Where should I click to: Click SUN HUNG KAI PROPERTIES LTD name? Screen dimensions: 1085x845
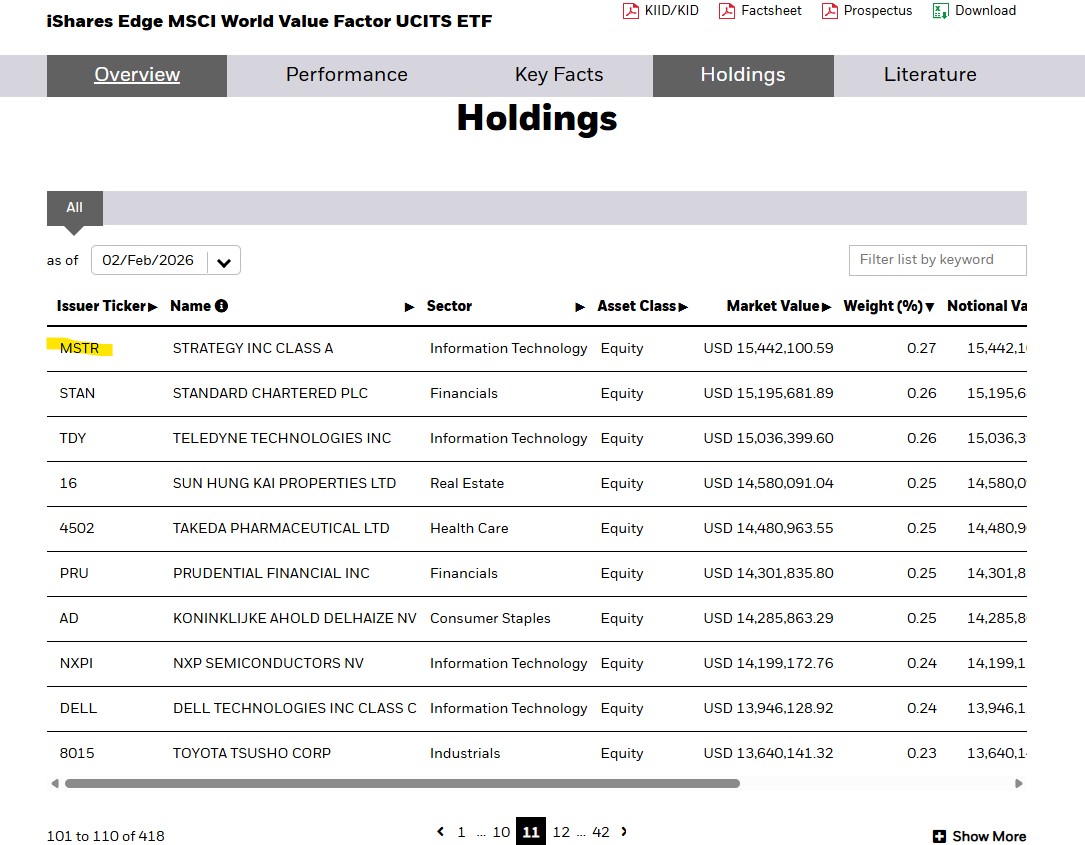(284, 483)
